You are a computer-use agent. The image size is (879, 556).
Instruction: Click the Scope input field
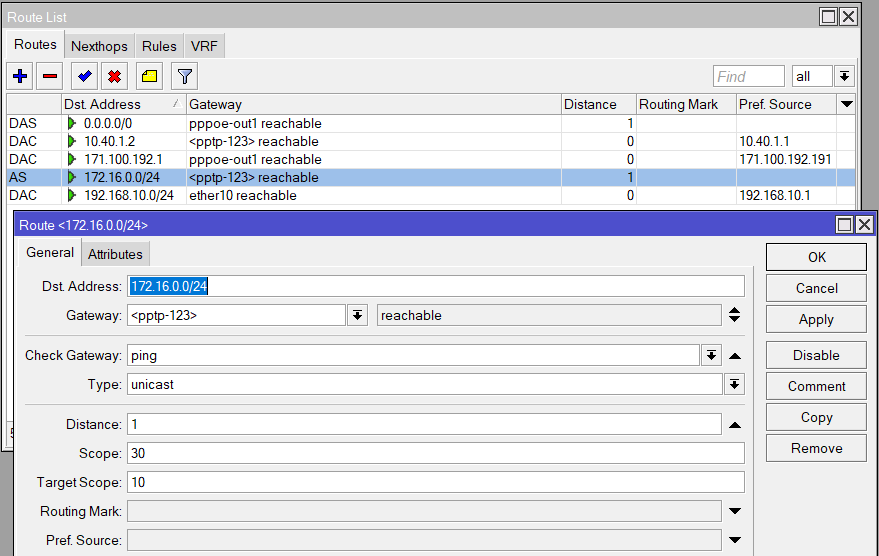pyautogui.click(x=435, y=453)
